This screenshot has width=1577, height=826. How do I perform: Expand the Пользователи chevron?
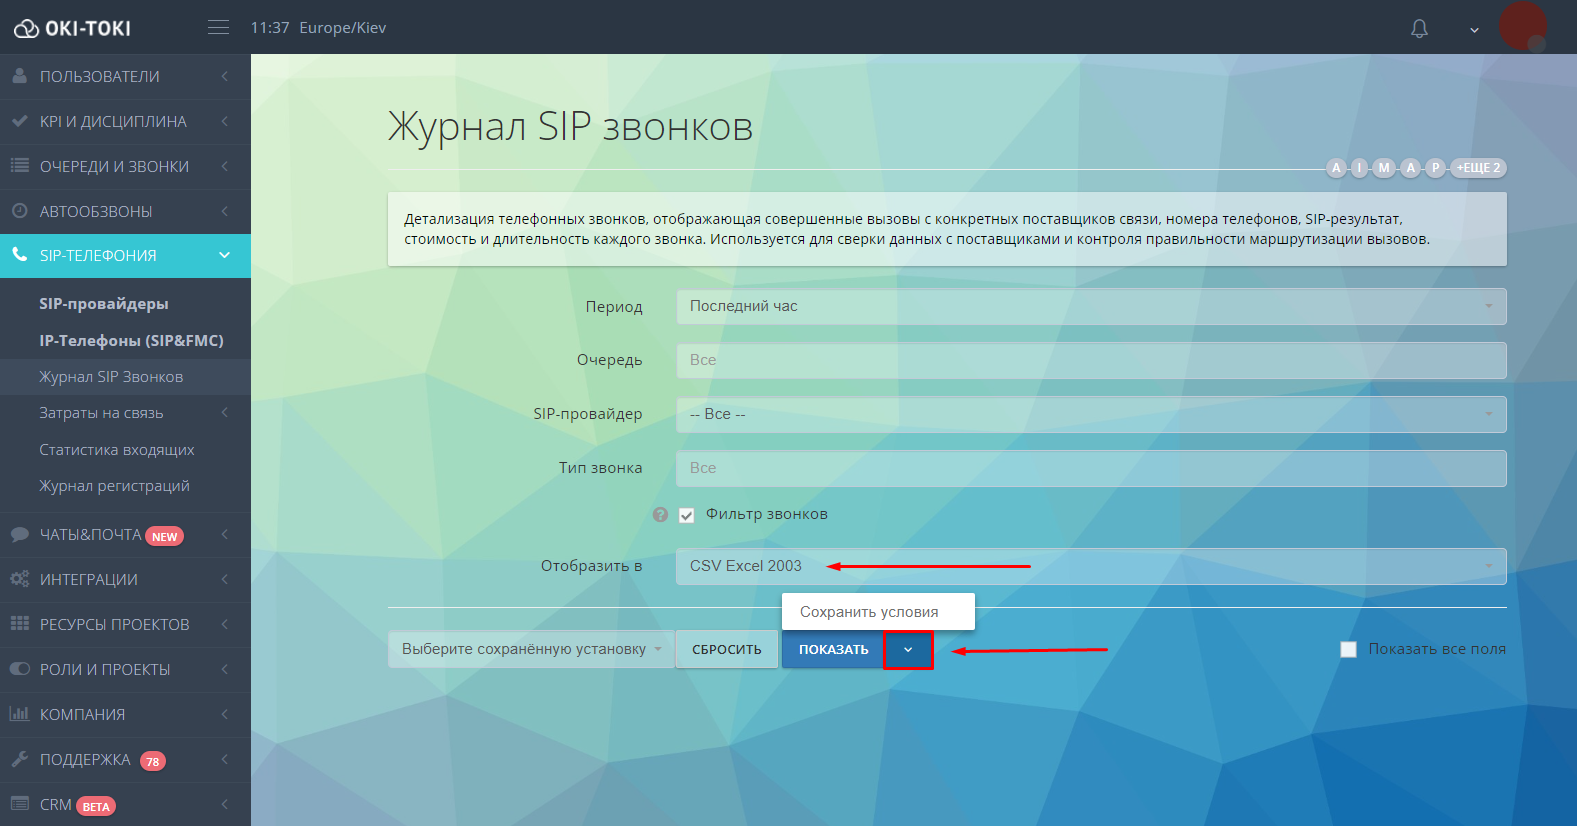225,76
